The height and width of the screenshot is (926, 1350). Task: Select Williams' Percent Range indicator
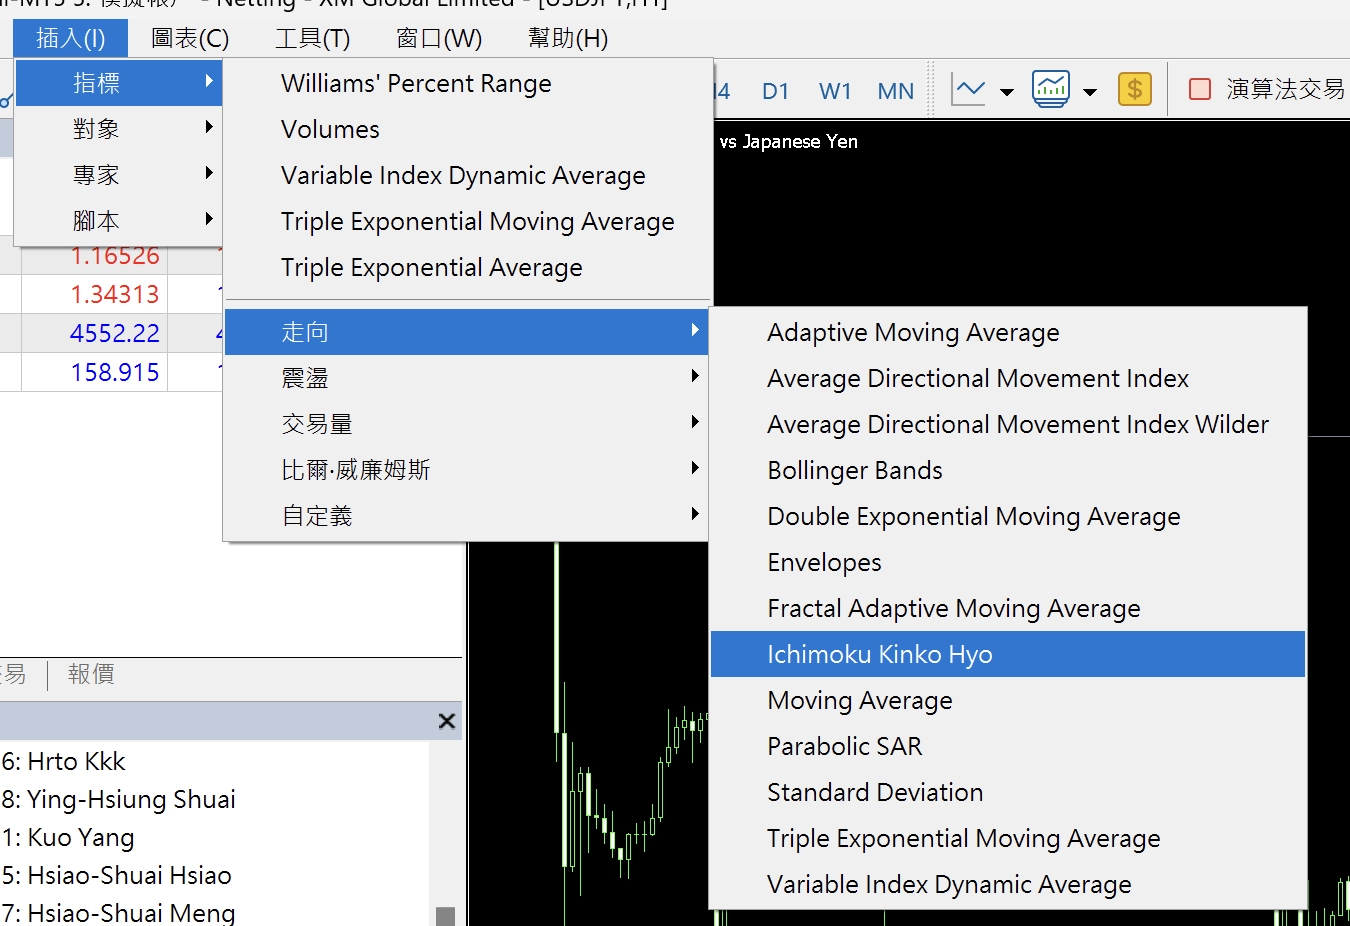click(x=468, y=84)
